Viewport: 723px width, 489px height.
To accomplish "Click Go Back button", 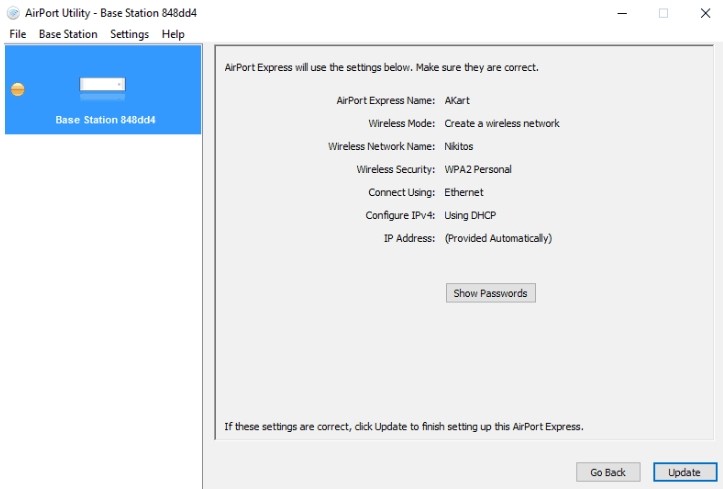I will pos(608,472).
